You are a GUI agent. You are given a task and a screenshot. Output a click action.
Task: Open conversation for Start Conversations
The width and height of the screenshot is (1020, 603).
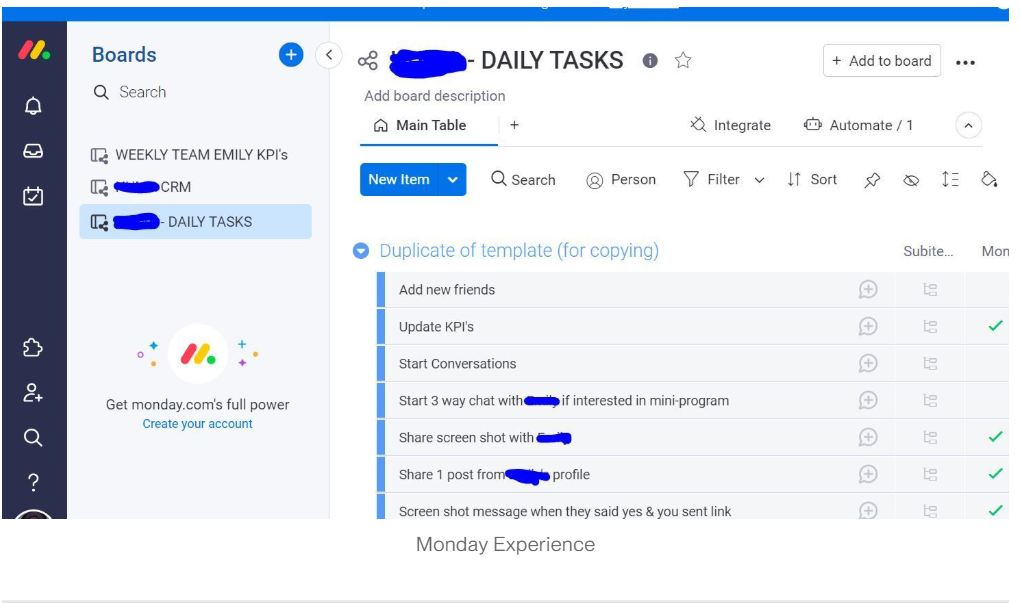click(x=868, y=364)
